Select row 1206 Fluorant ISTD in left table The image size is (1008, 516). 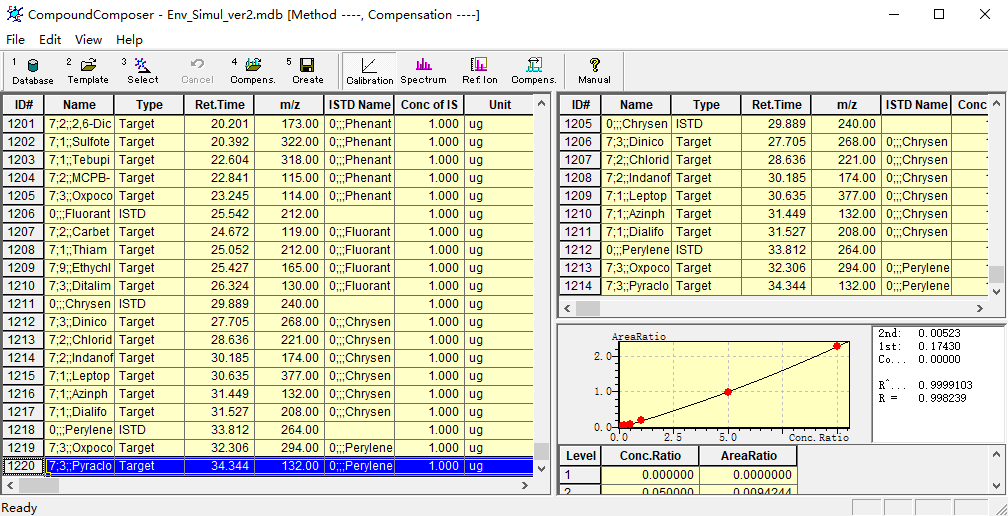point(80,214)
